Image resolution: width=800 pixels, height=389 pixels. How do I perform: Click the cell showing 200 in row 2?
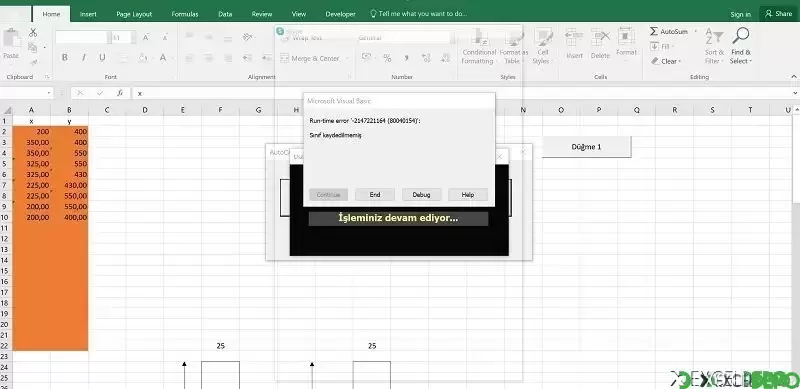pyautogui.click(x=32, y=131)
